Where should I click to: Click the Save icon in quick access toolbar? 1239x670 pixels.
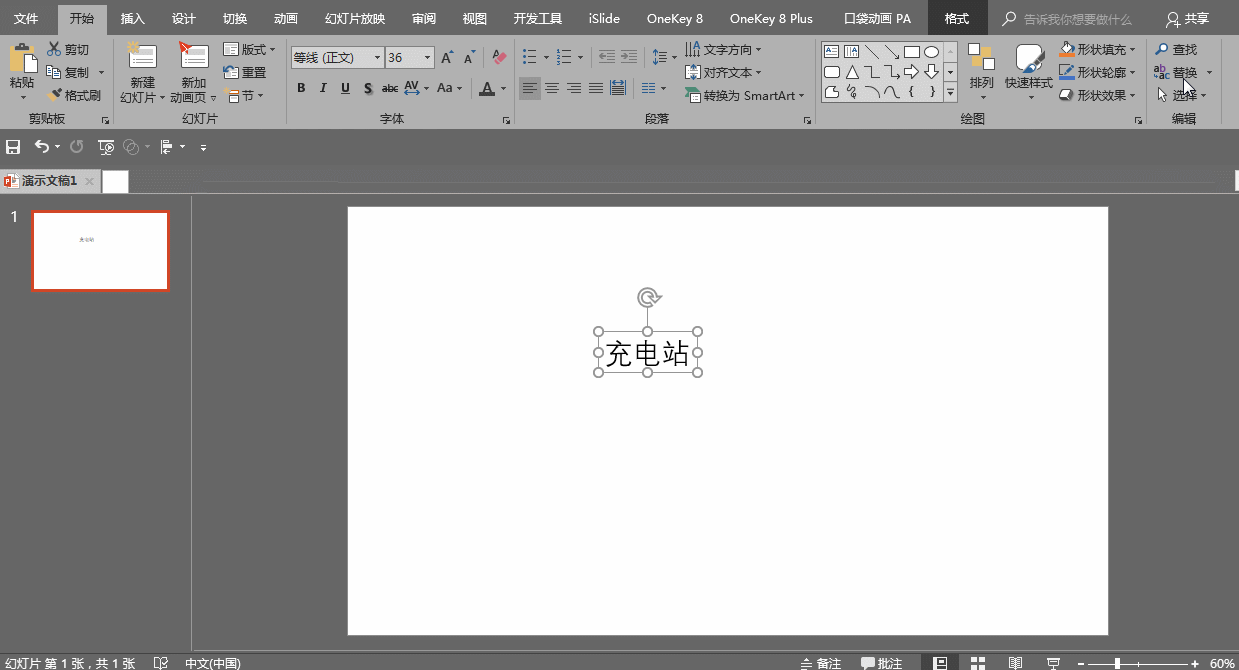pos(13,147)
